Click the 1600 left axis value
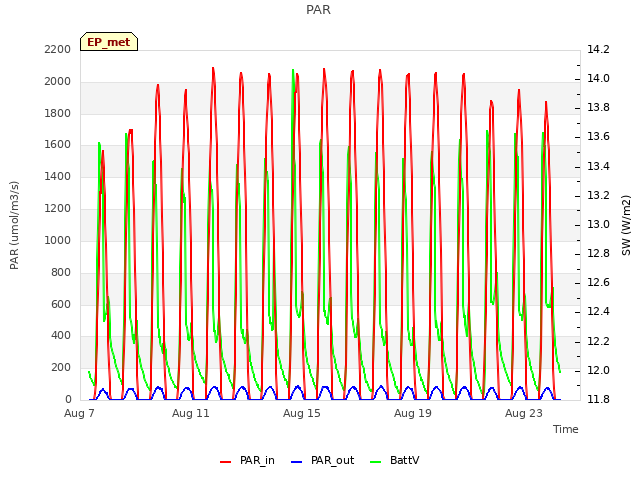This screenshot has width=640, height=480. point(58,144)
